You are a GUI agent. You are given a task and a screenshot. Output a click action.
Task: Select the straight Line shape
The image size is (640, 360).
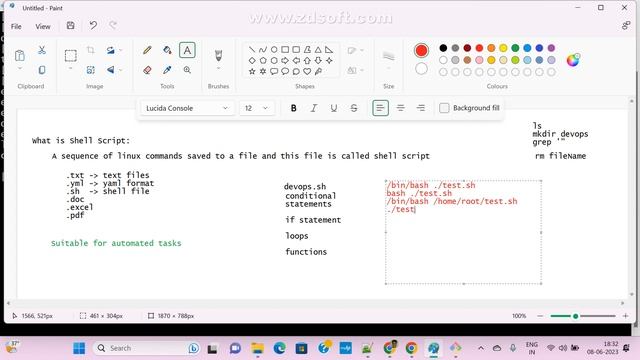coord(252,50)
